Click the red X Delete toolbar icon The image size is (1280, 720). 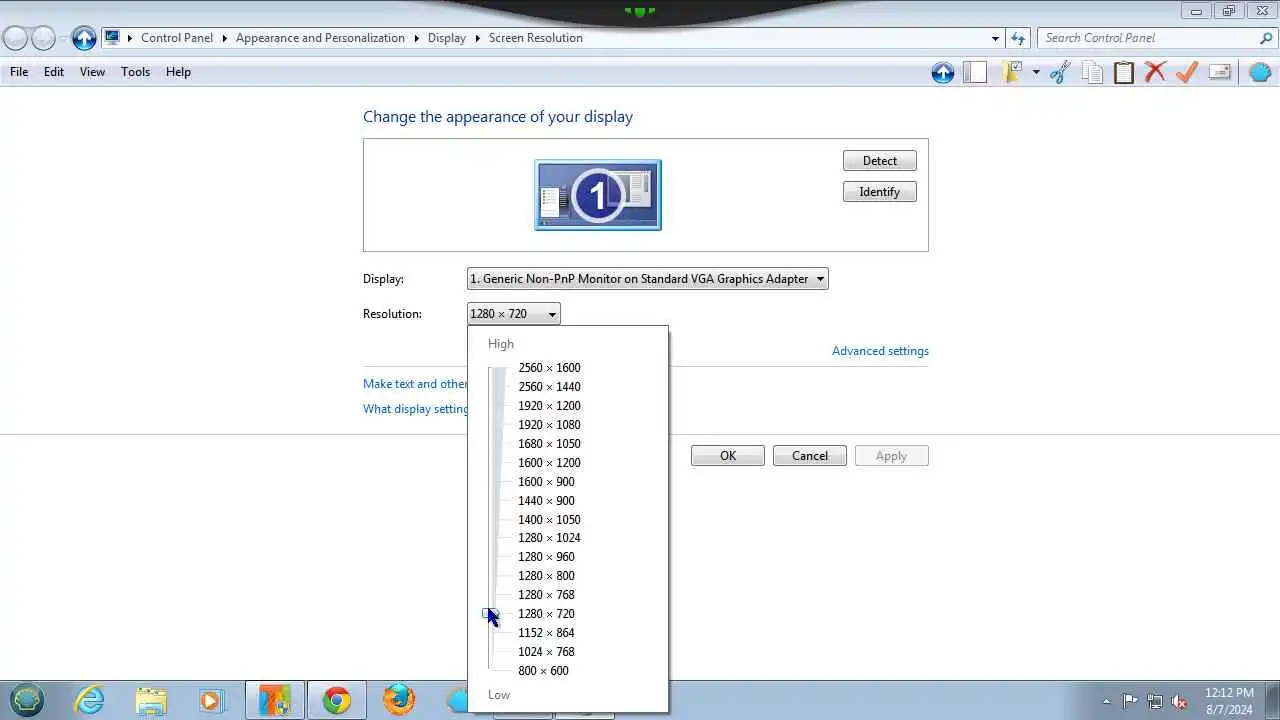pyautogui.click(x=1155, y=72)
